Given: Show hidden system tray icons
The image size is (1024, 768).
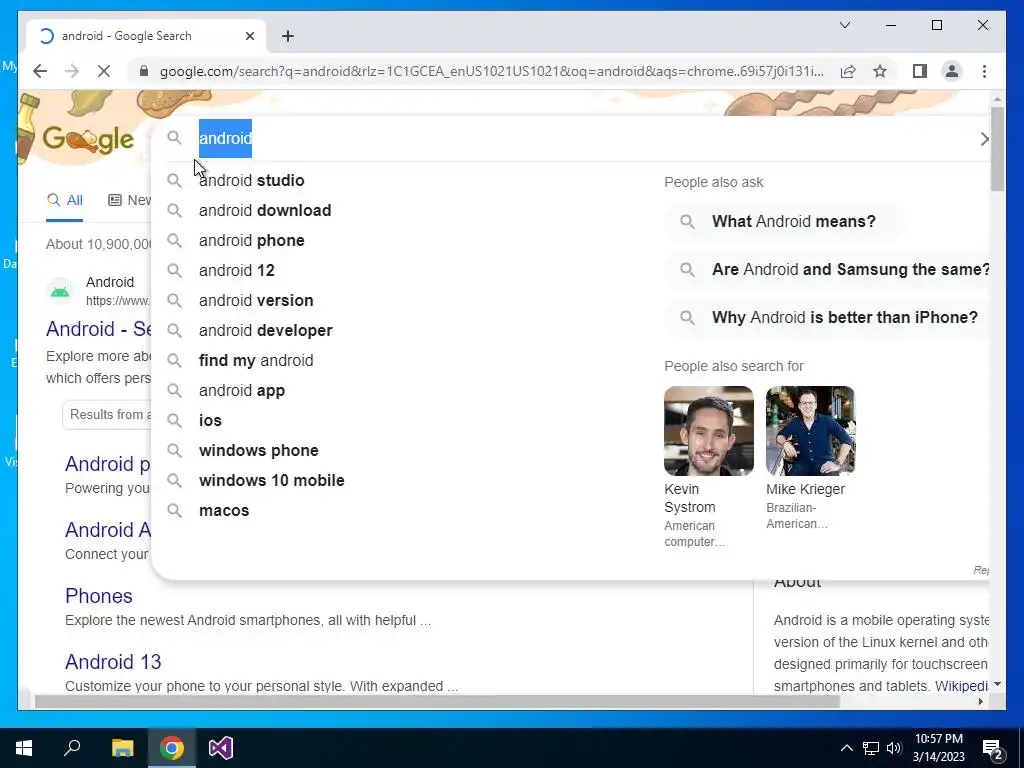Looking at the screenshot, I should pyautogui.click(x=846, y=748).
